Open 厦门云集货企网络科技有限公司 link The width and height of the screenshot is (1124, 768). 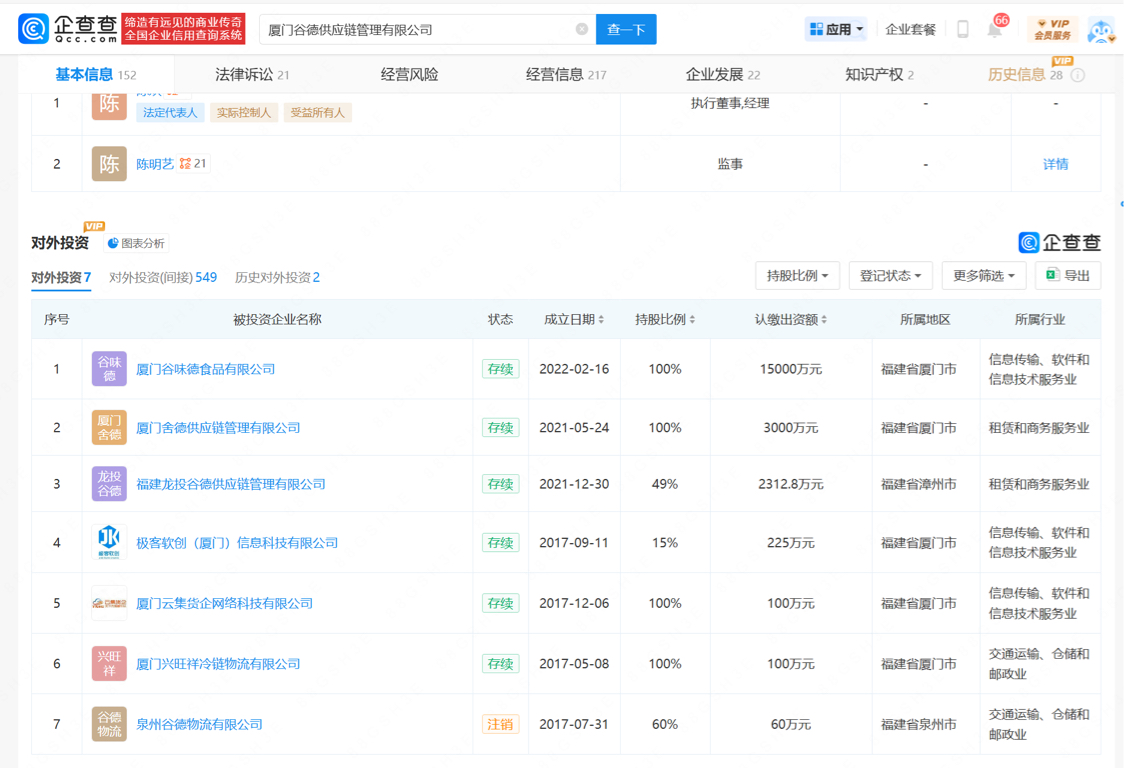224,604
